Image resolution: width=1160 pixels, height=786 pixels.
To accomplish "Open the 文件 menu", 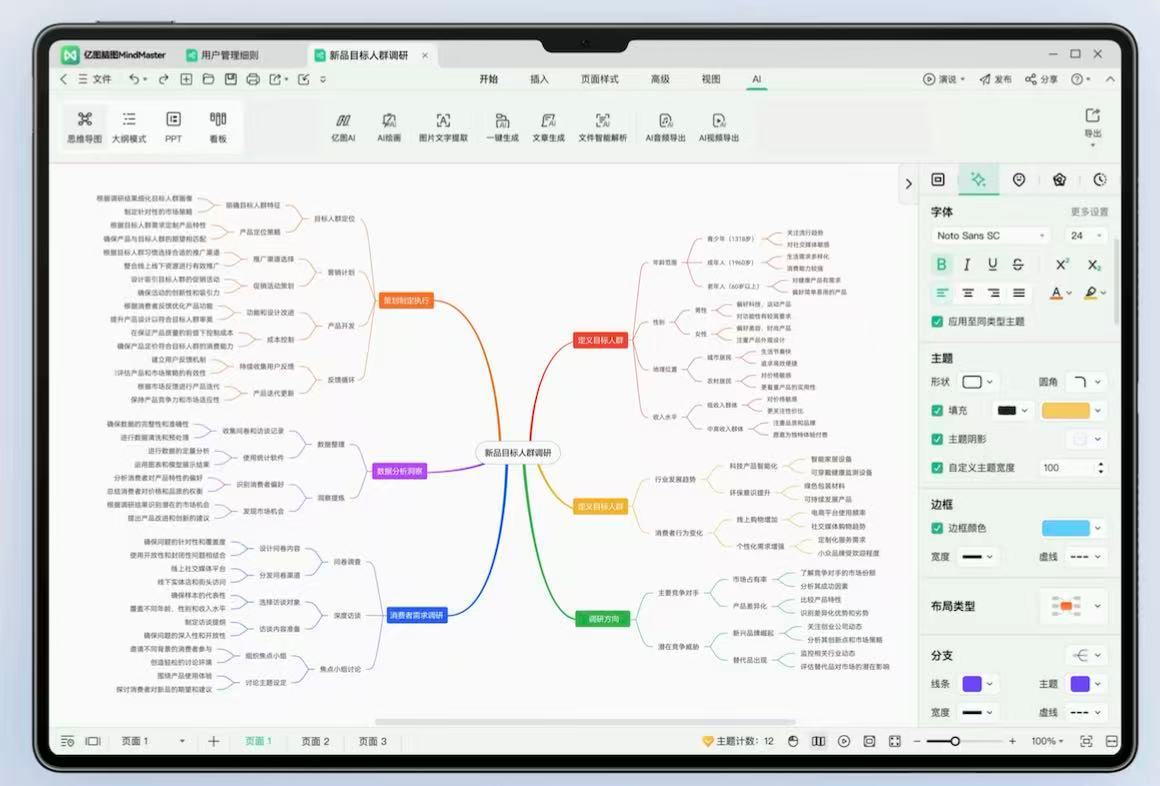I will 95,78.
